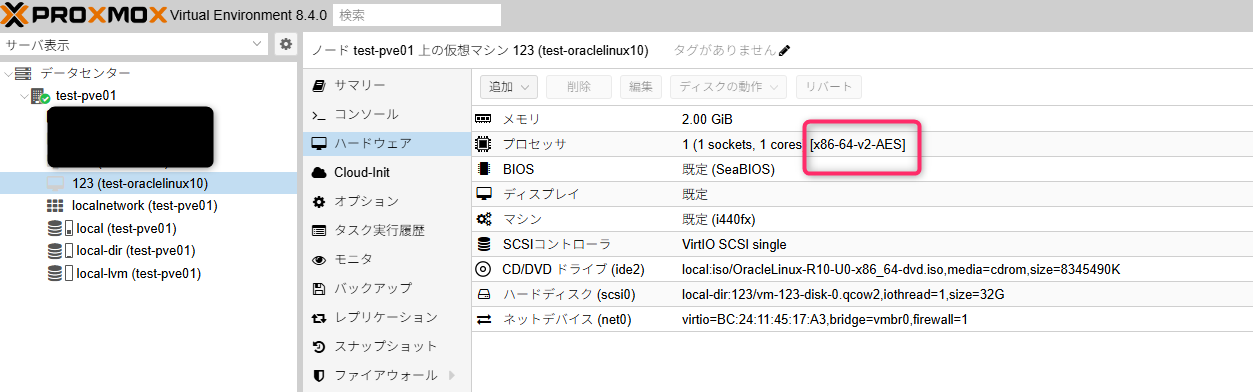Click the Edit (編集) button
1253x392 pixels.
640,87
